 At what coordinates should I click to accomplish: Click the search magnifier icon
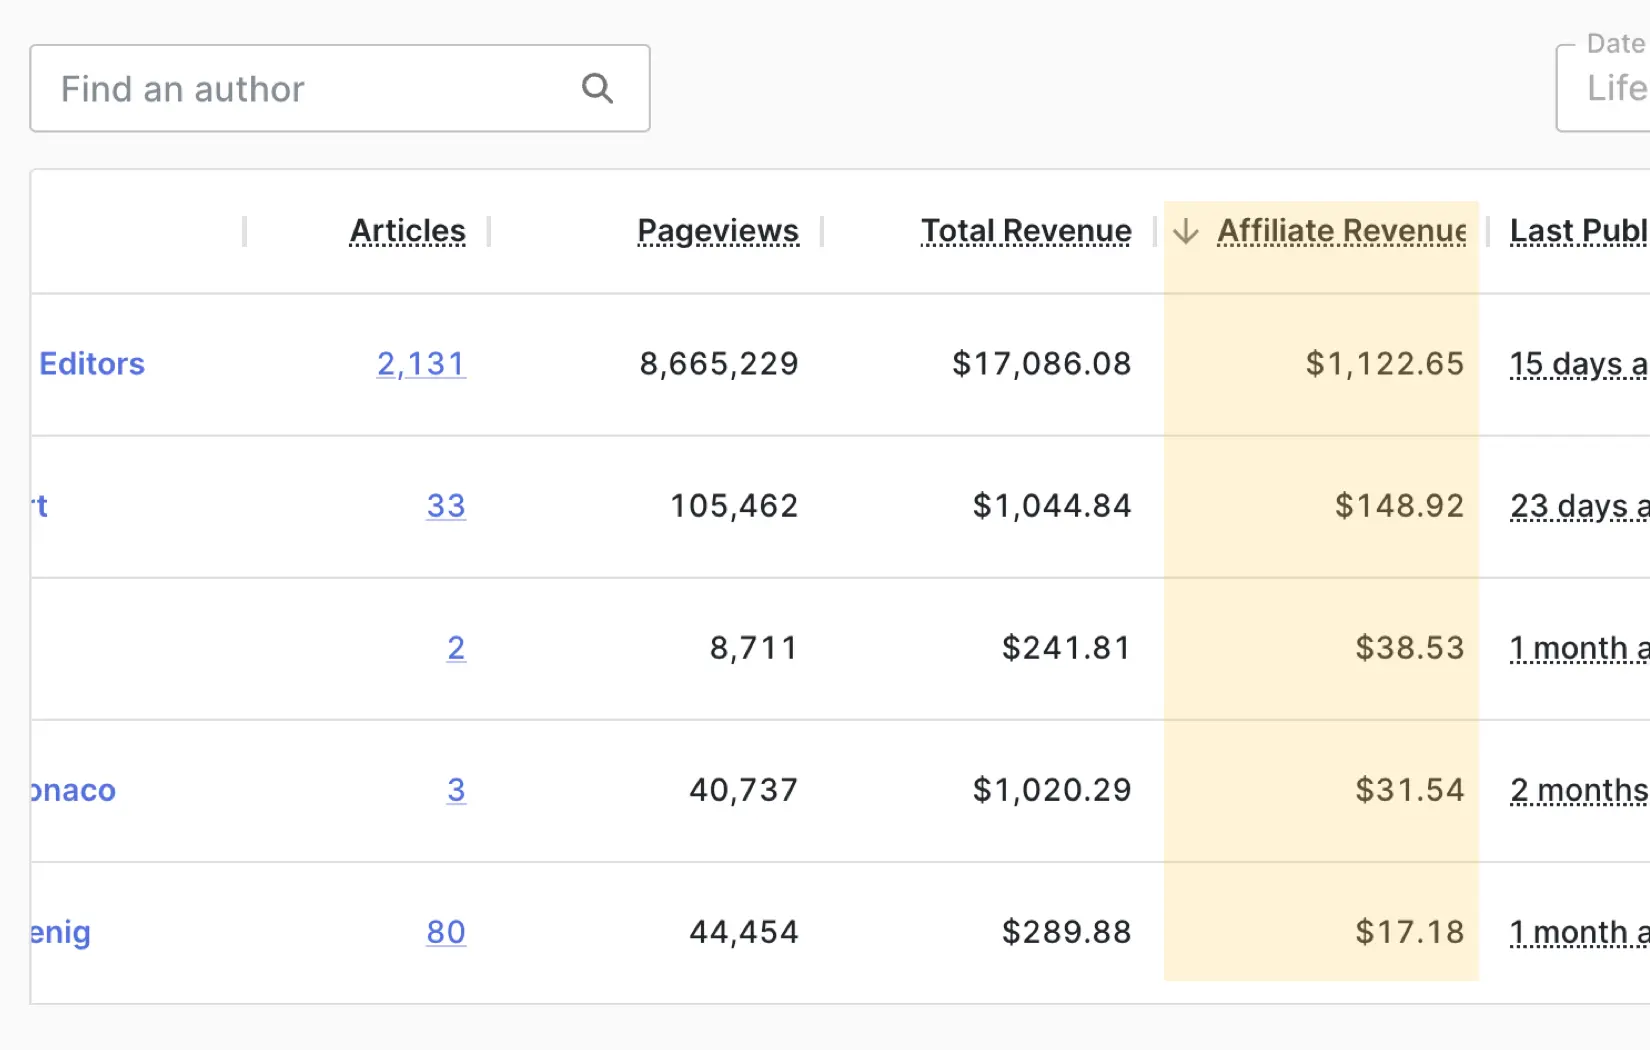[597, 89]
